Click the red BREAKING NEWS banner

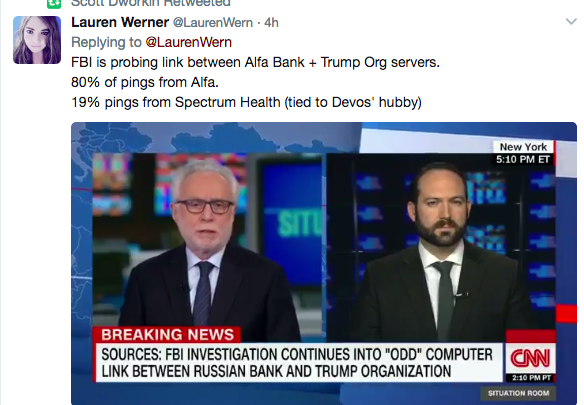click(167, 335)
